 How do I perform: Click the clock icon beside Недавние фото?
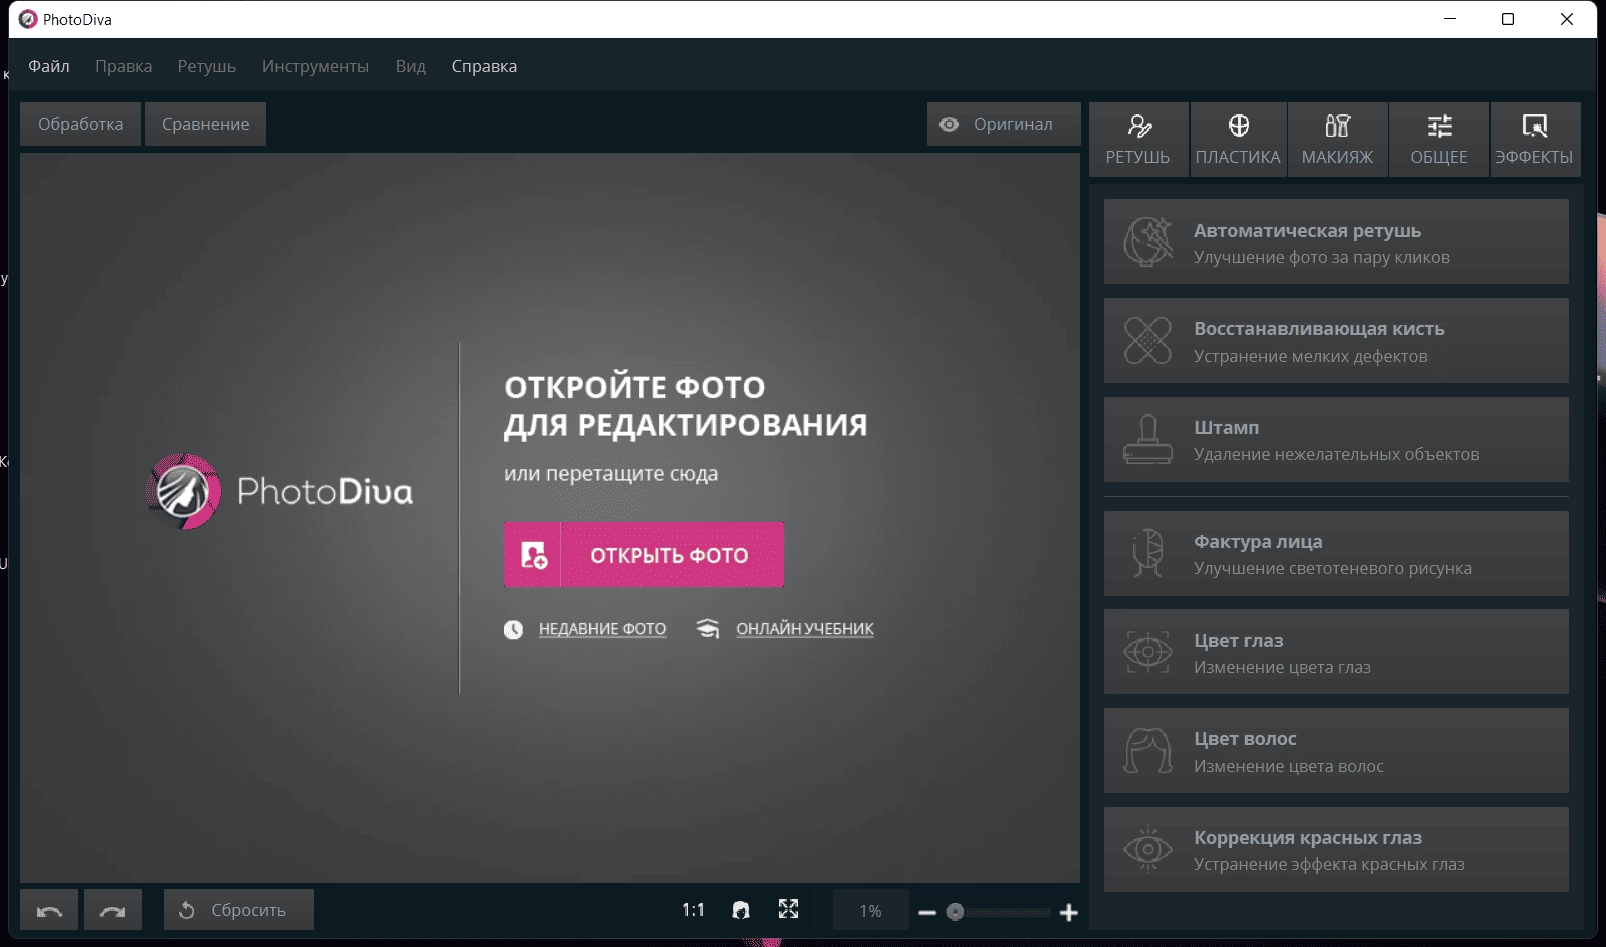coord(513,630)
